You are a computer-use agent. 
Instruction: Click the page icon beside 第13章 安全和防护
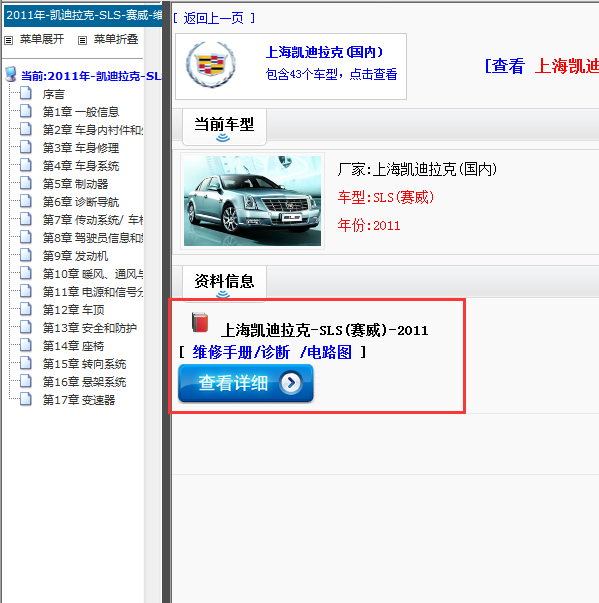[x=26, y=327]
